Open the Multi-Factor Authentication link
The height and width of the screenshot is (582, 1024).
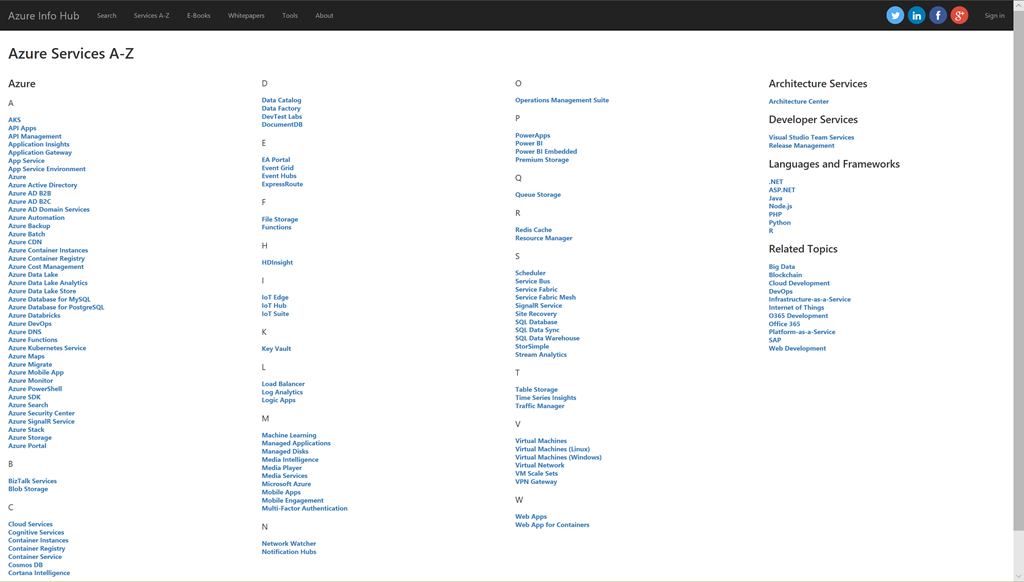(305, 508)
